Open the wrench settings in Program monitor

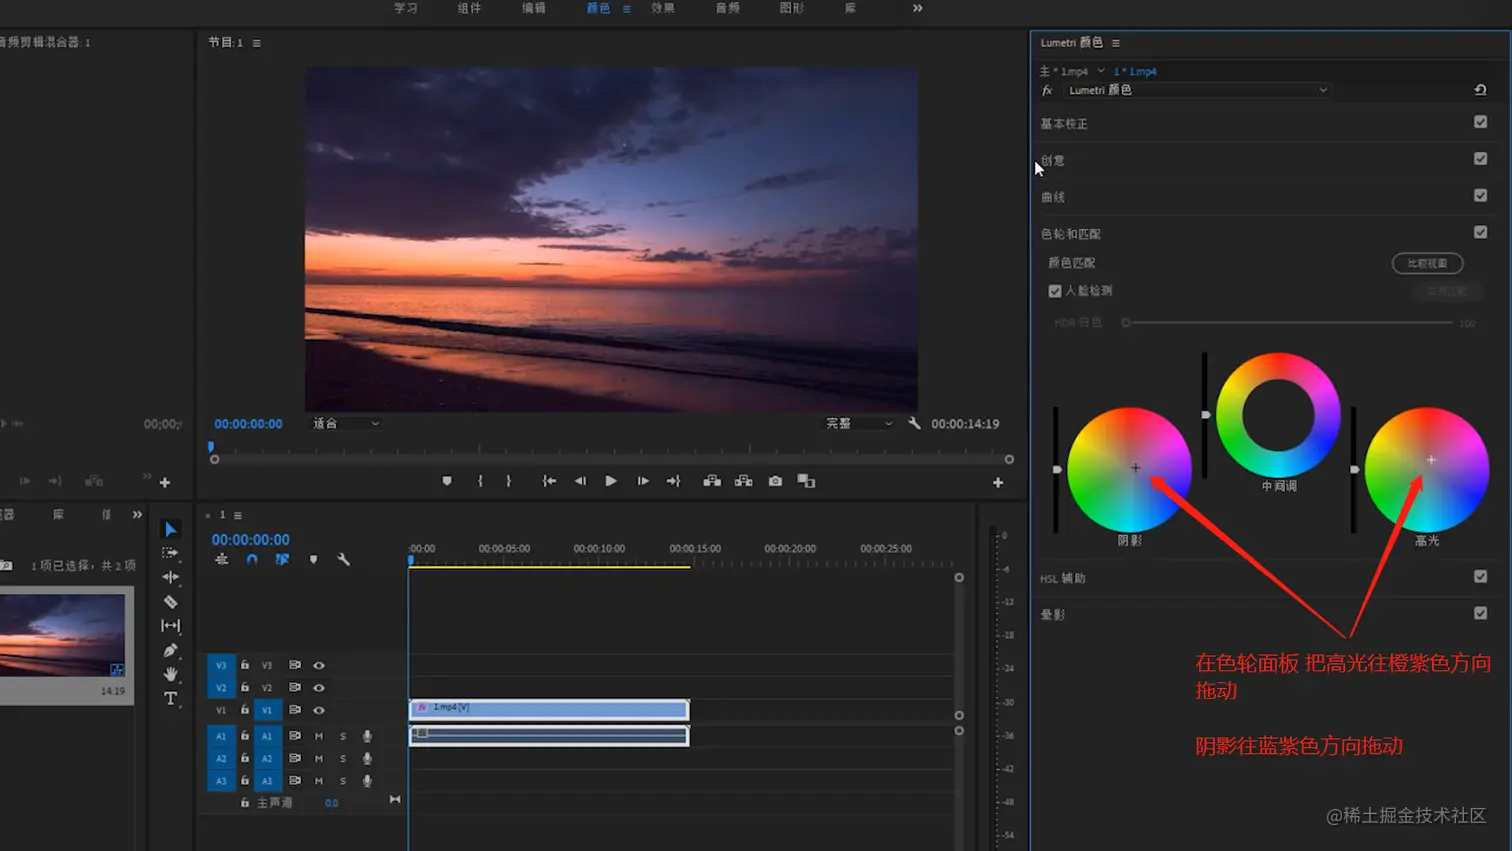point(914,423)
